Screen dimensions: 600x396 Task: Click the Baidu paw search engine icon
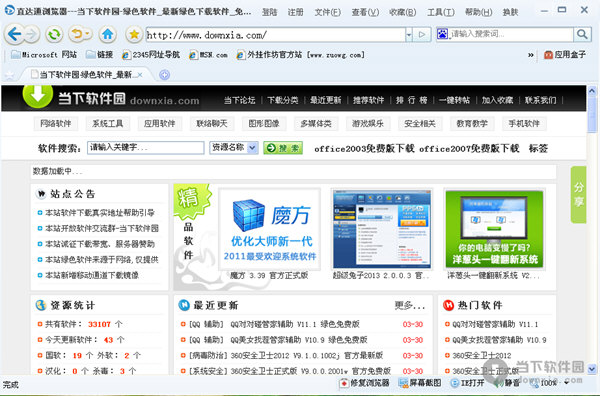pyautogui.click(x=443, y=34)
